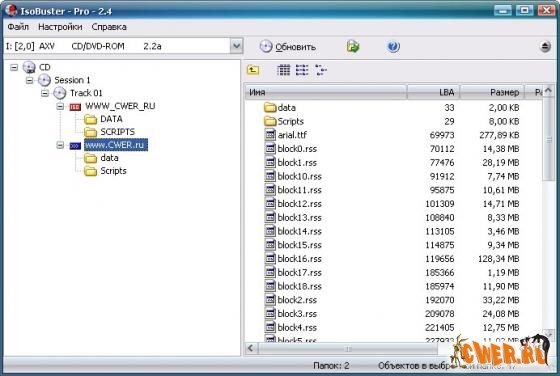Select the block18.rss file icon
Image resolution: width=560 pixels, height=376 pixels.
[271, 286]
